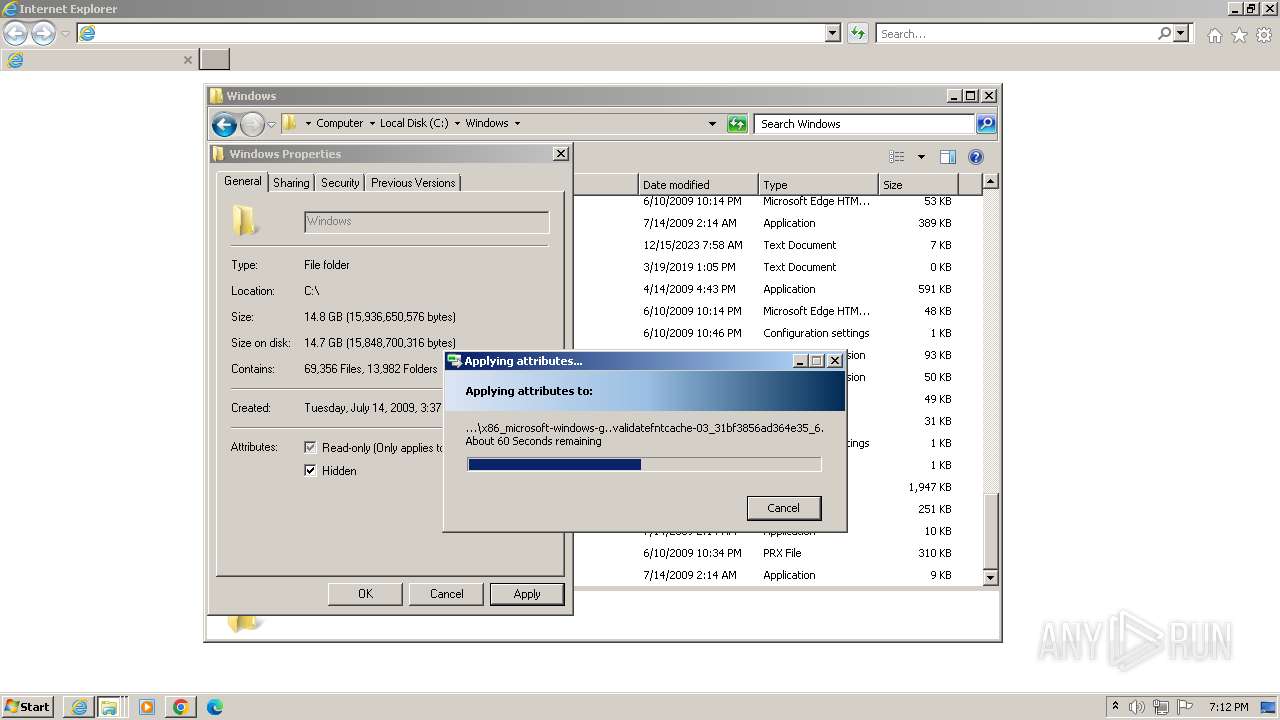
Task: Show hidden system tray icons
Action: click(1115, 706)
